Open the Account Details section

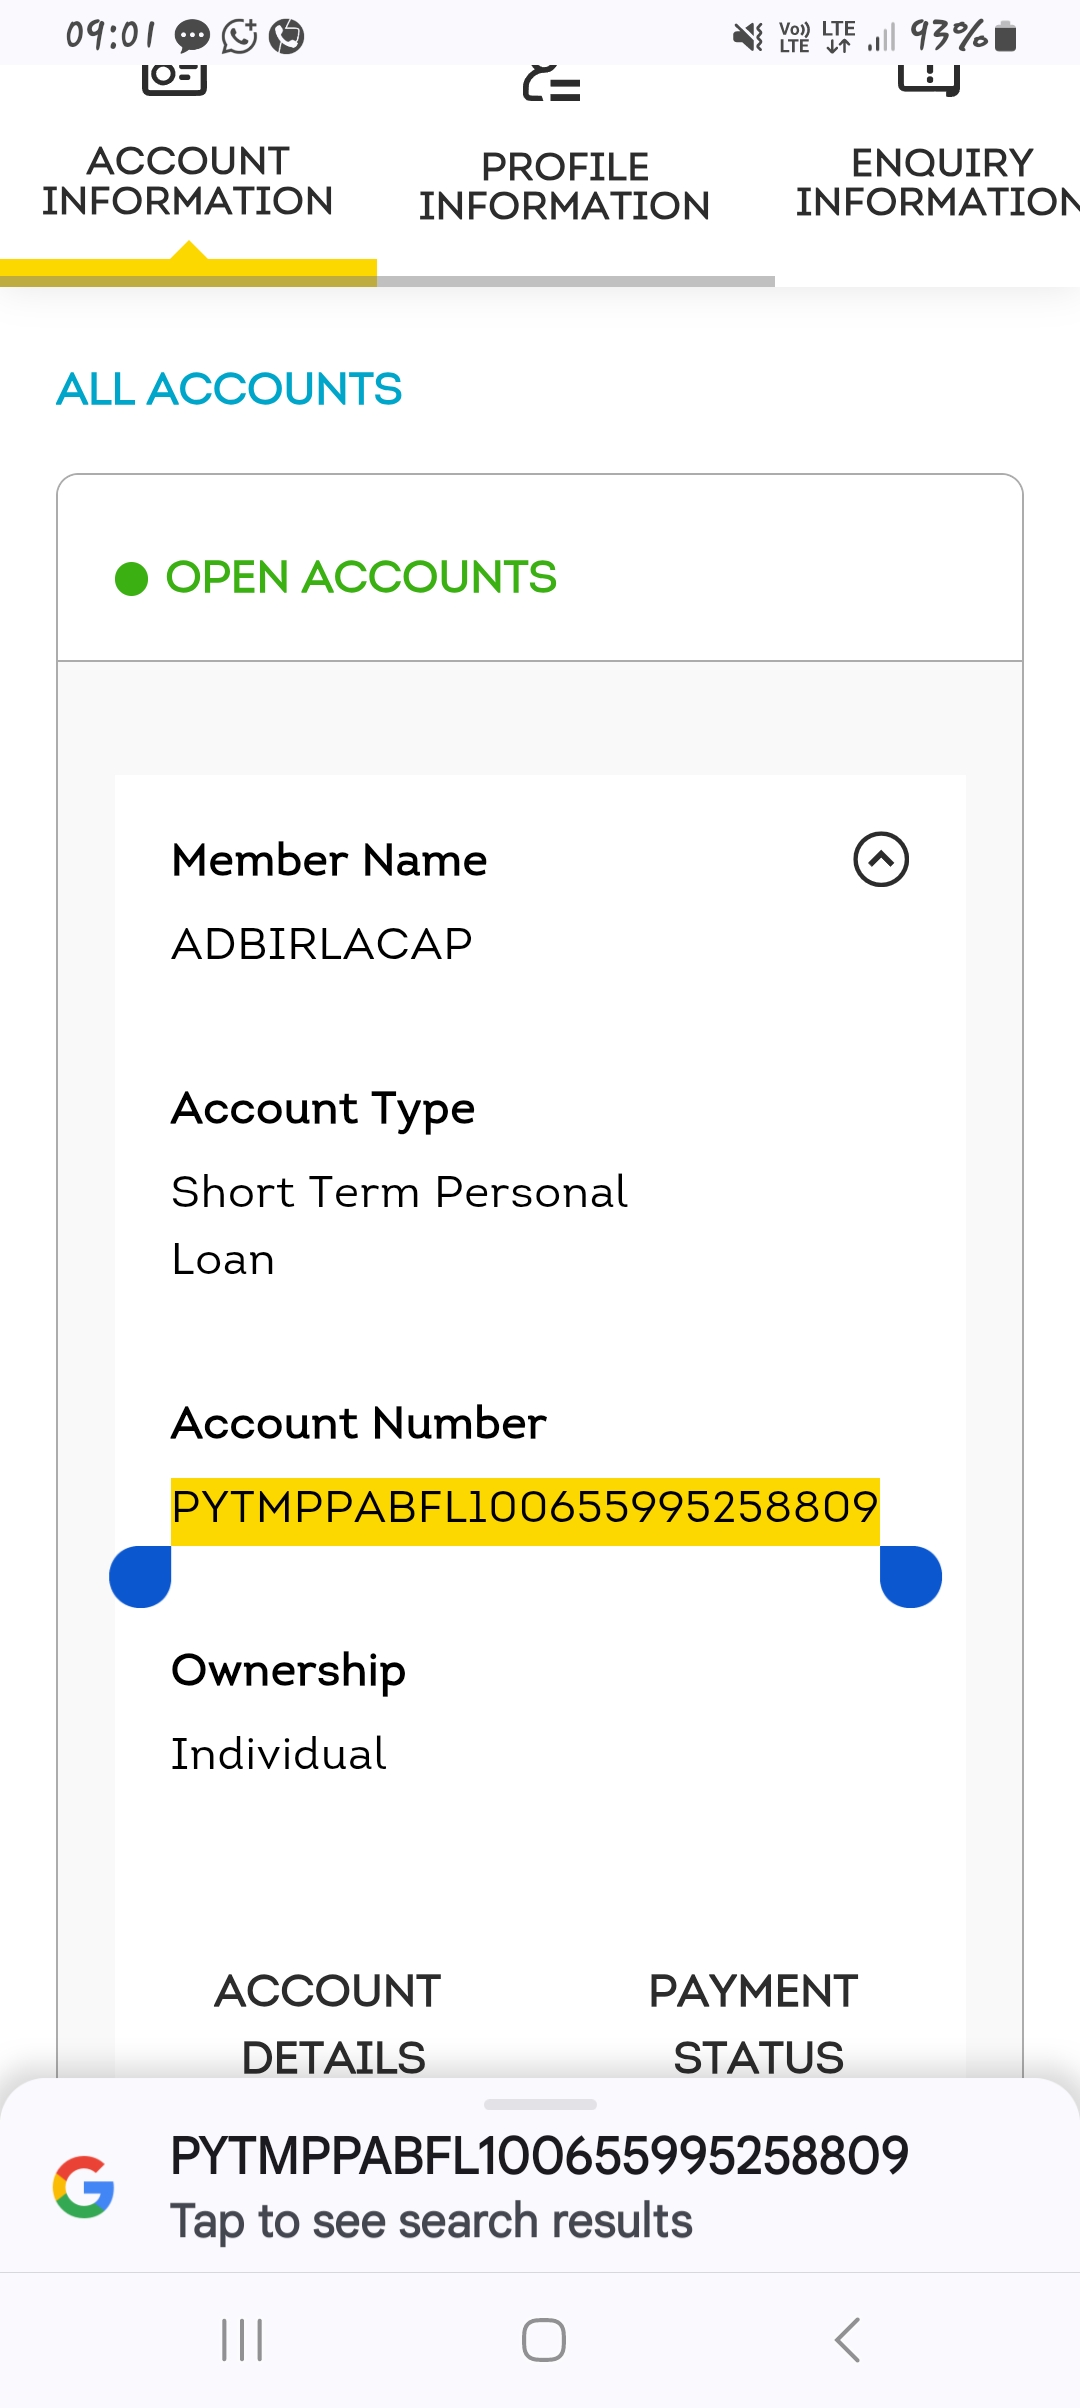point(329,2023)
